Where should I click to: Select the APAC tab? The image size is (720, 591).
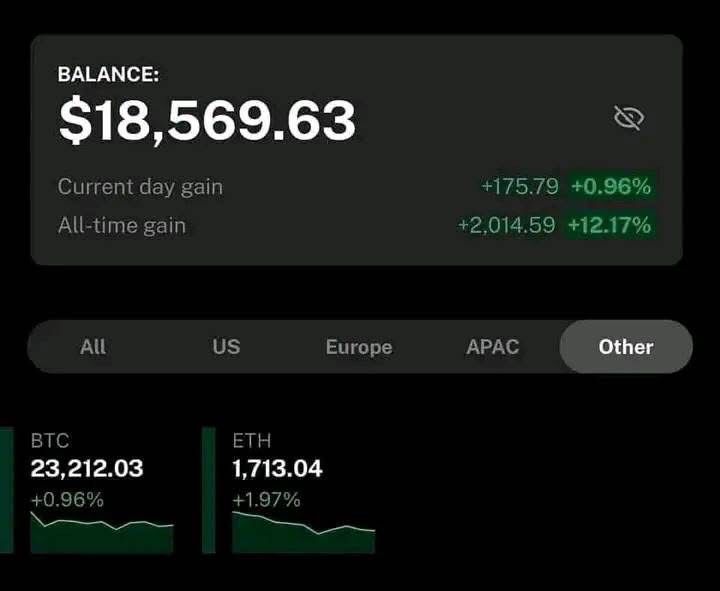[493, 347]
